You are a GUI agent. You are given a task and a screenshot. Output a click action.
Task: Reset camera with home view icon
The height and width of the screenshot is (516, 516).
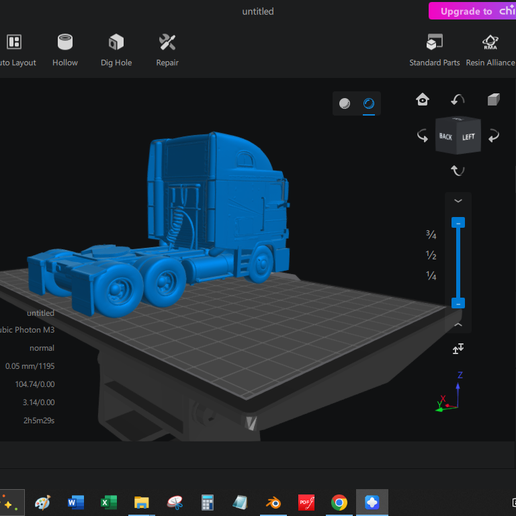pos(422,99)
